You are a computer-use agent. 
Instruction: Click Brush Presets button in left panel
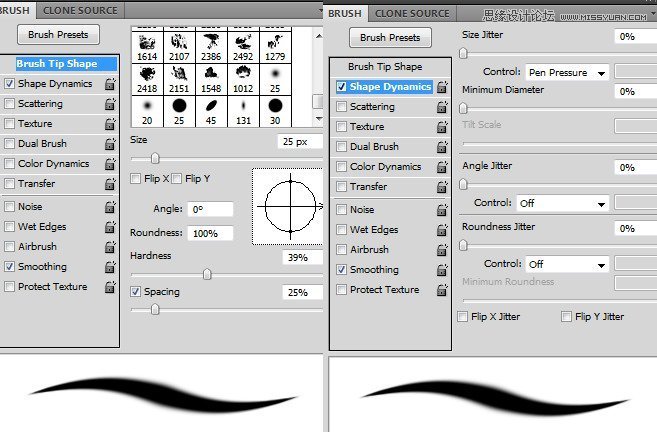(60, 36)
